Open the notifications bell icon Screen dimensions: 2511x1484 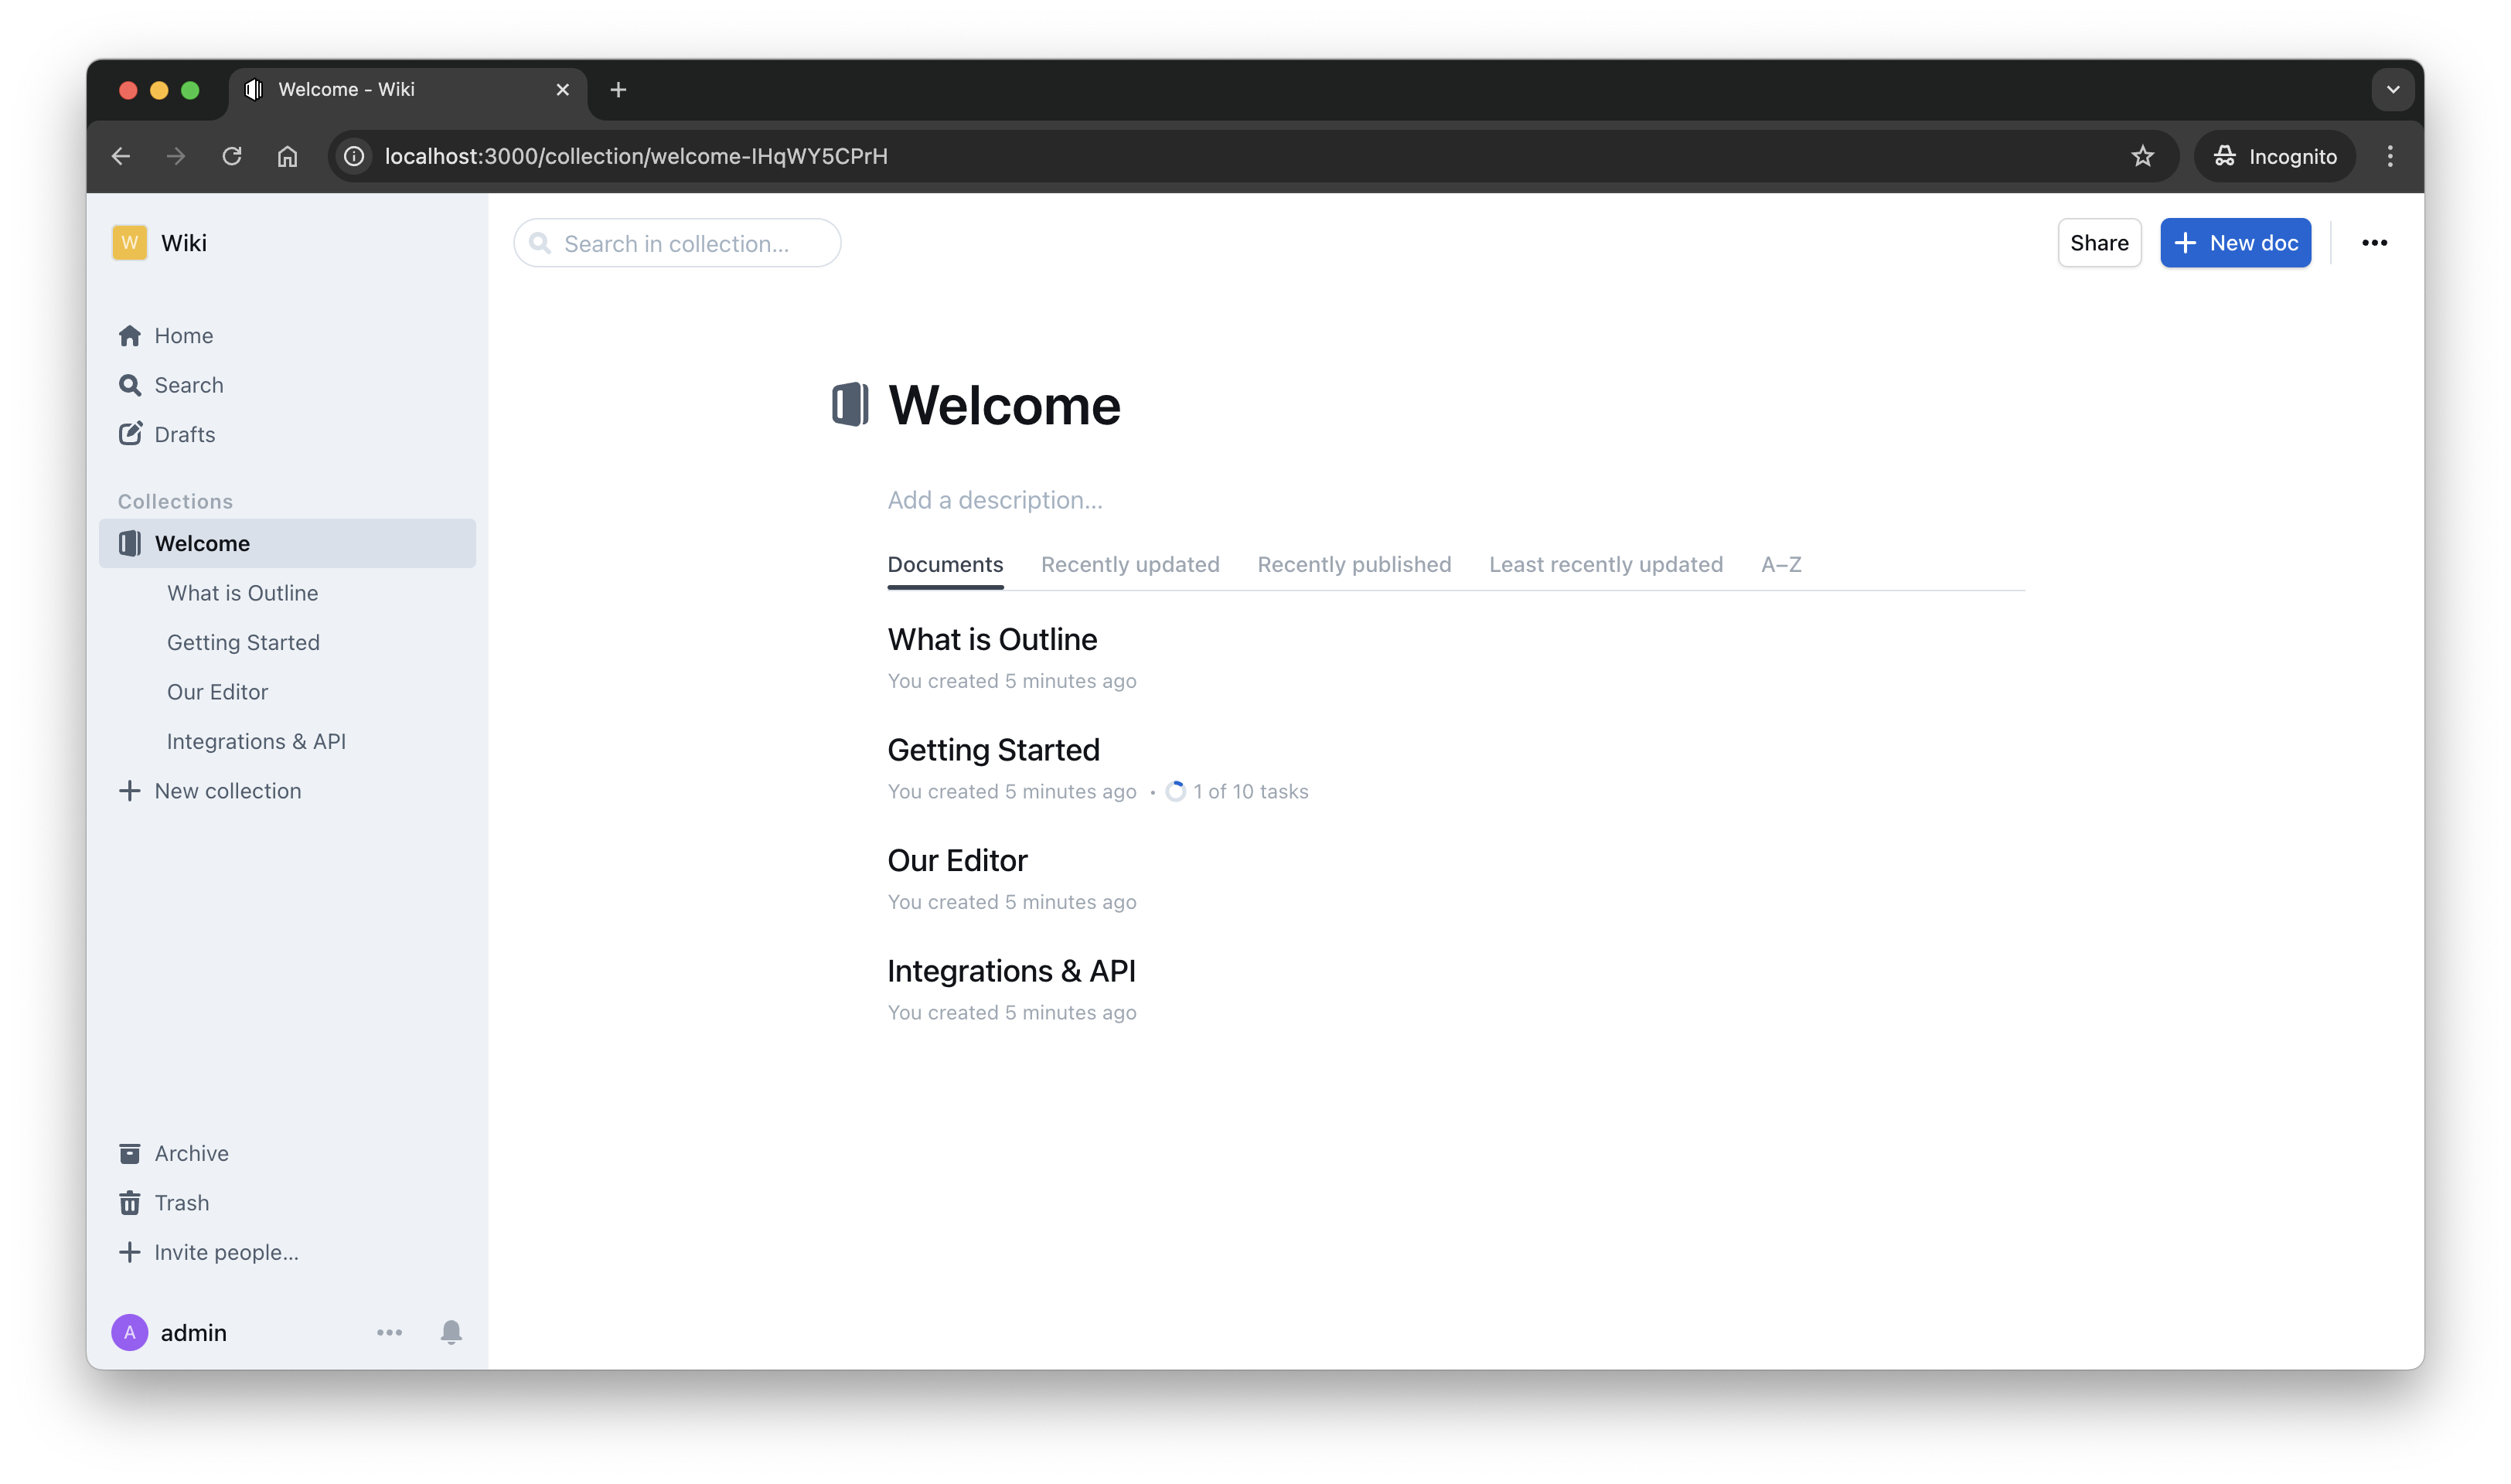point(451,1332)
